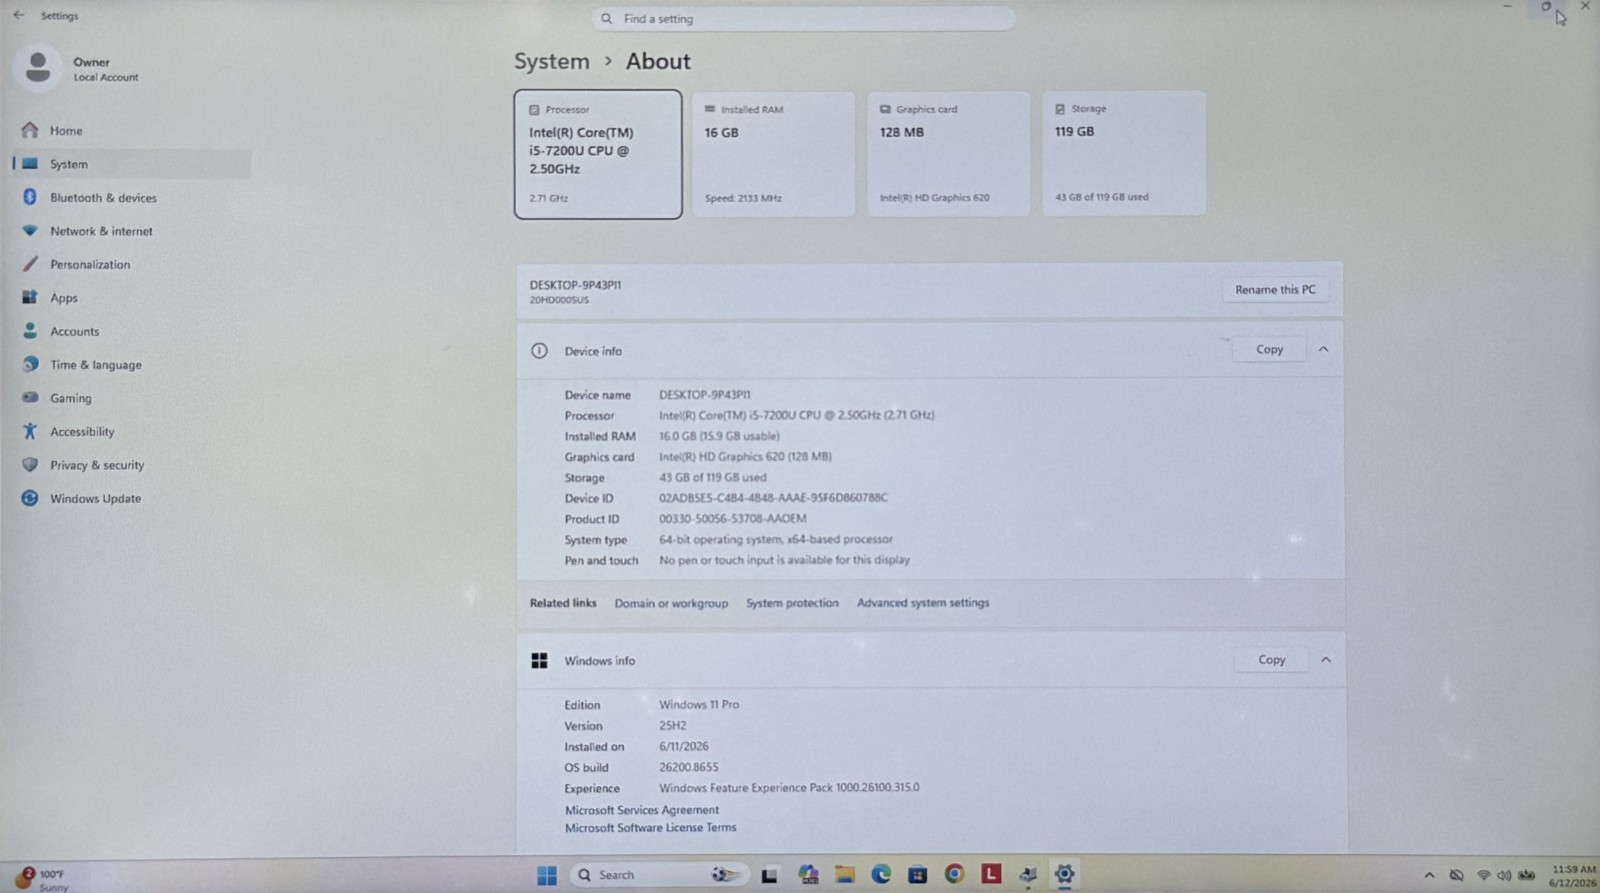Show hidden system tray icons

click(x=1429, y=876)
